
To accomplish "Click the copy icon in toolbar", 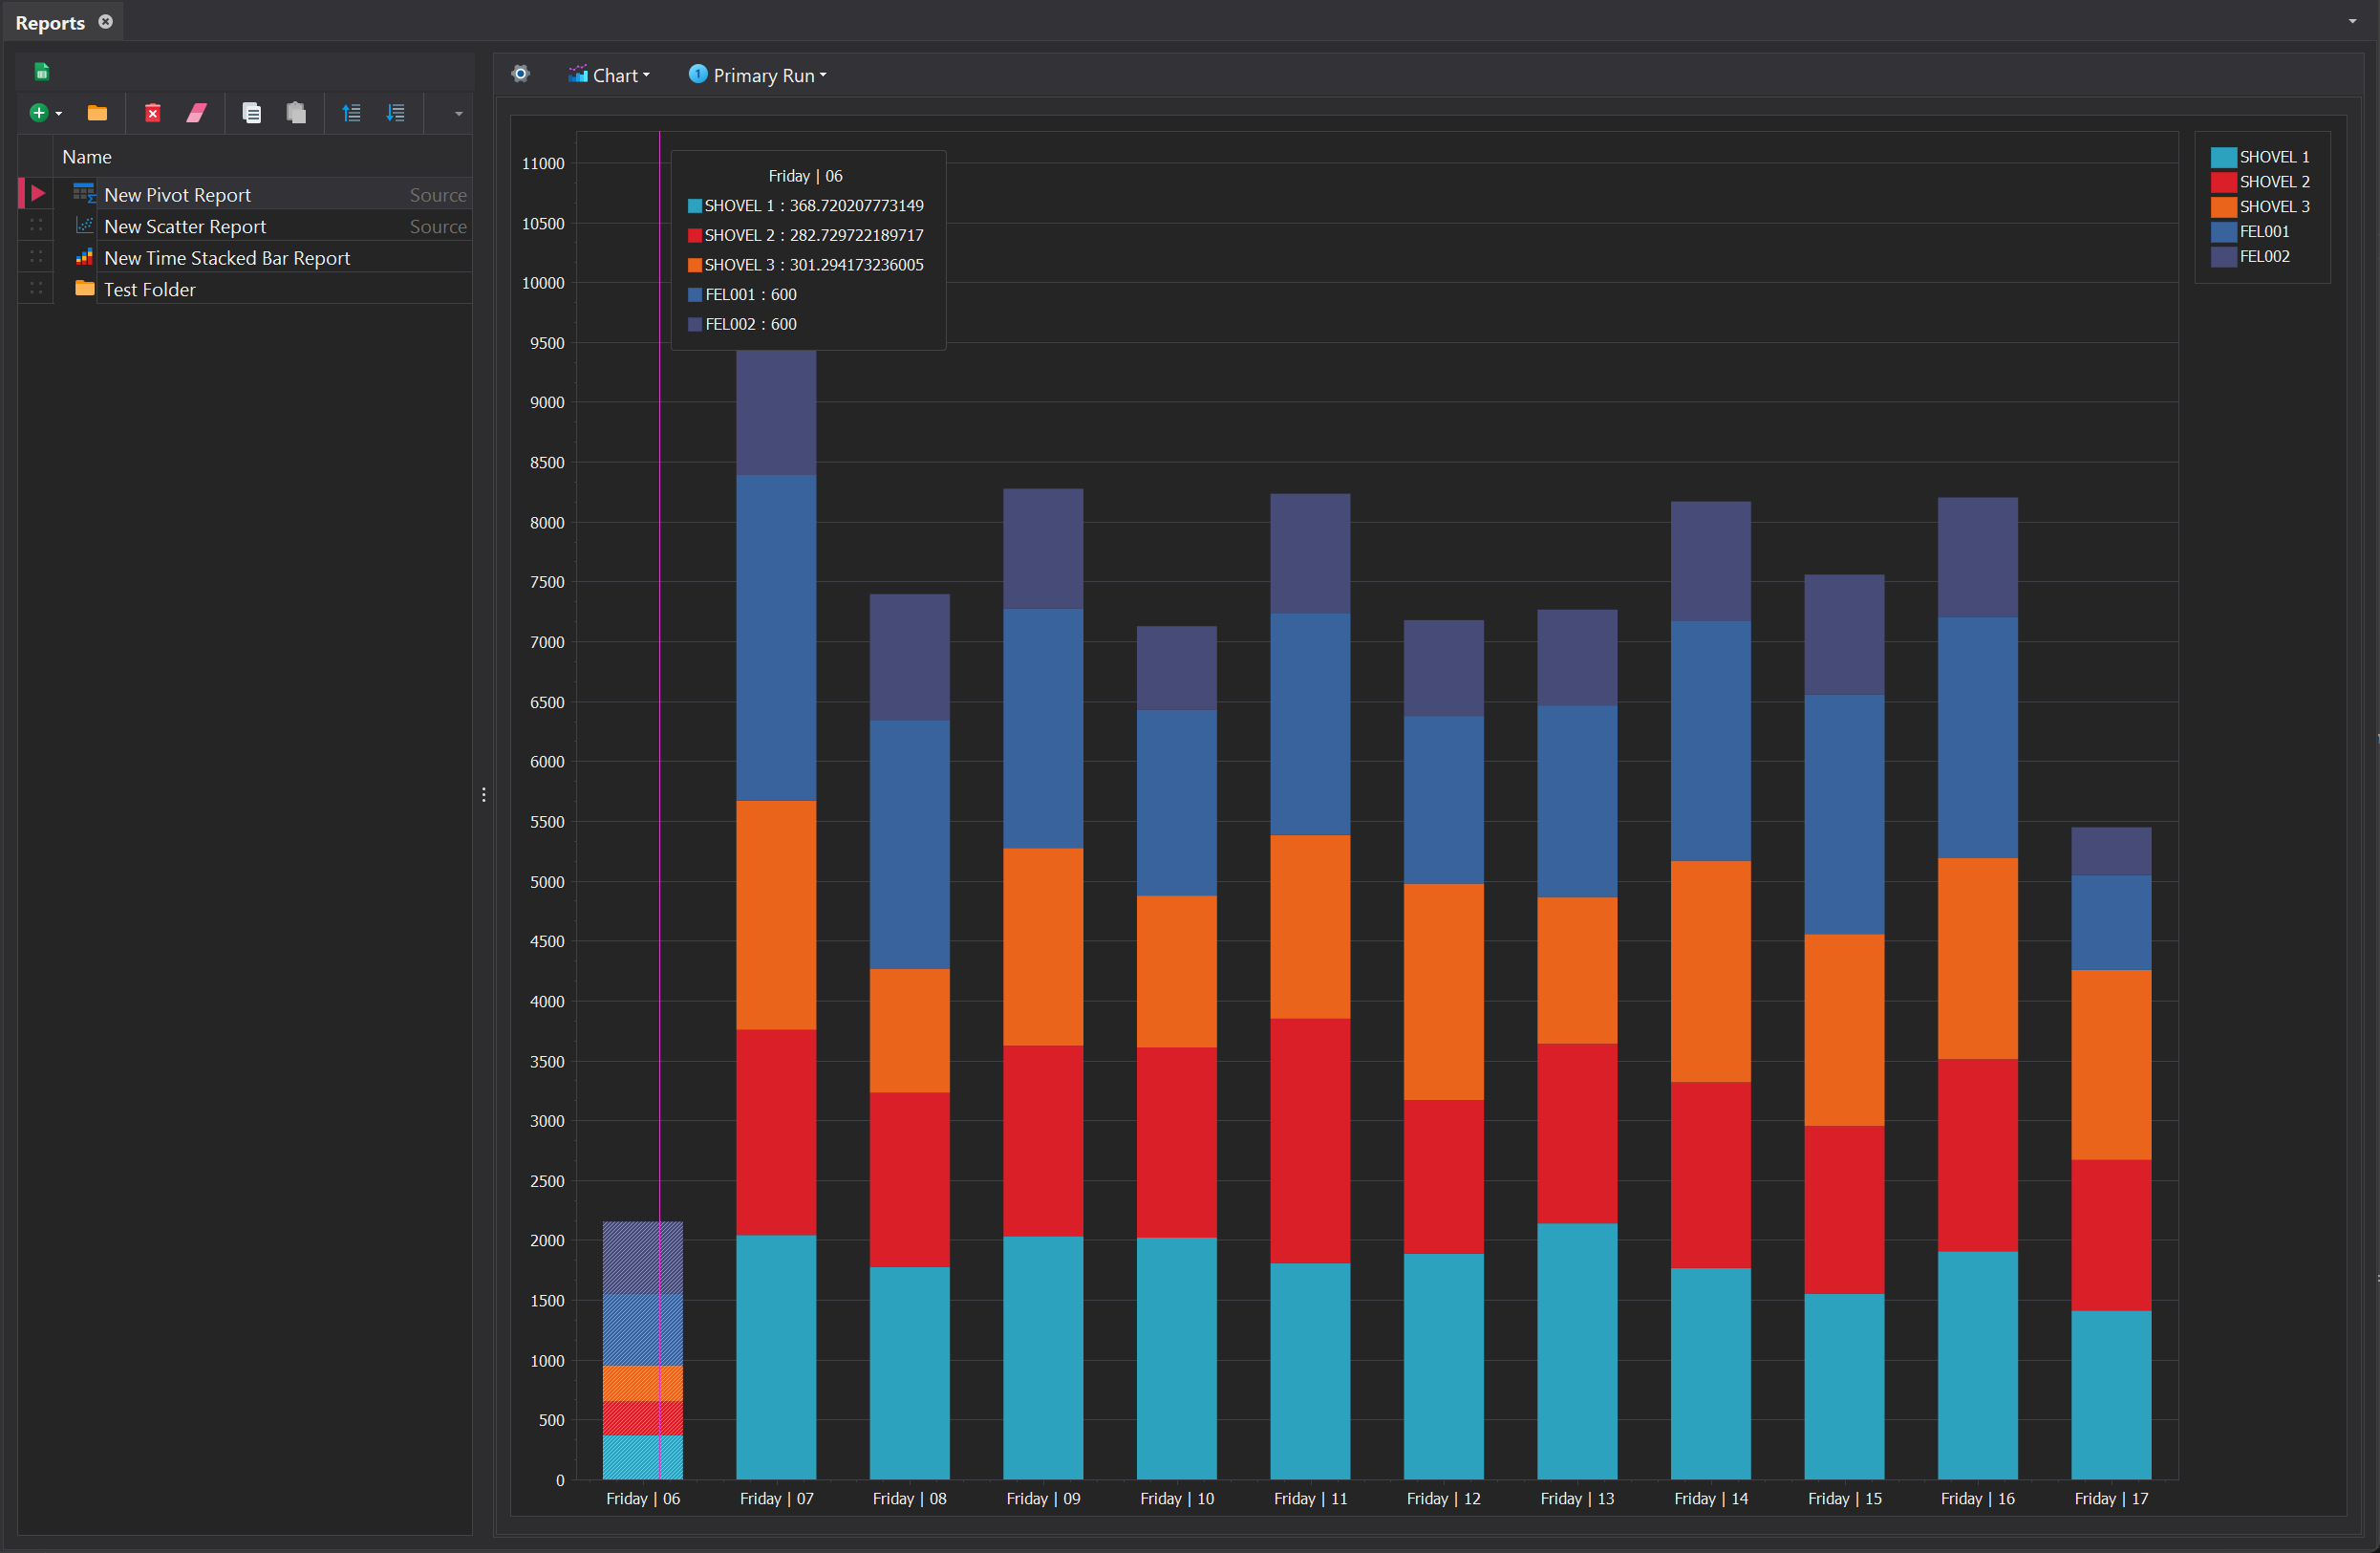I will click(252, 113).
